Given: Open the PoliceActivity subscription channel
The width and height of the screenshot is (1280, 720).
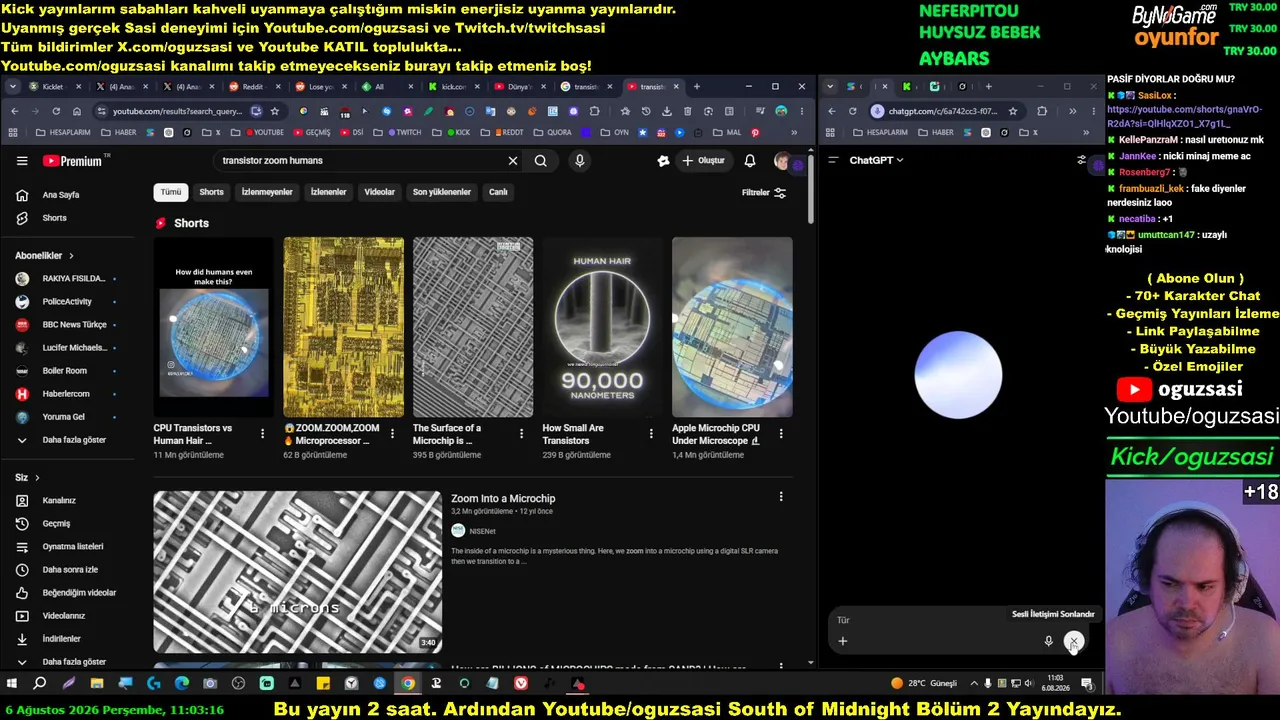Looking at the screenshot, I should [67, 302].
